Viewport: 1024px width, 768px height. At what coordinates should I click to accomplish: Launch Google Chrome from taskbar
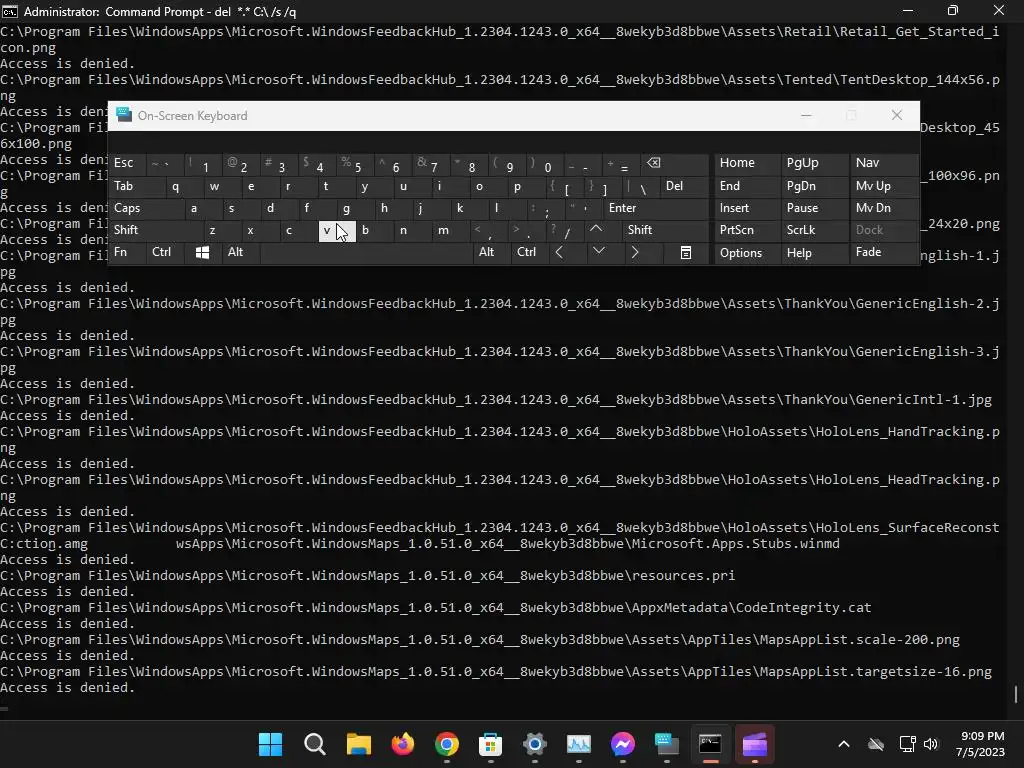tap(447, 744)
